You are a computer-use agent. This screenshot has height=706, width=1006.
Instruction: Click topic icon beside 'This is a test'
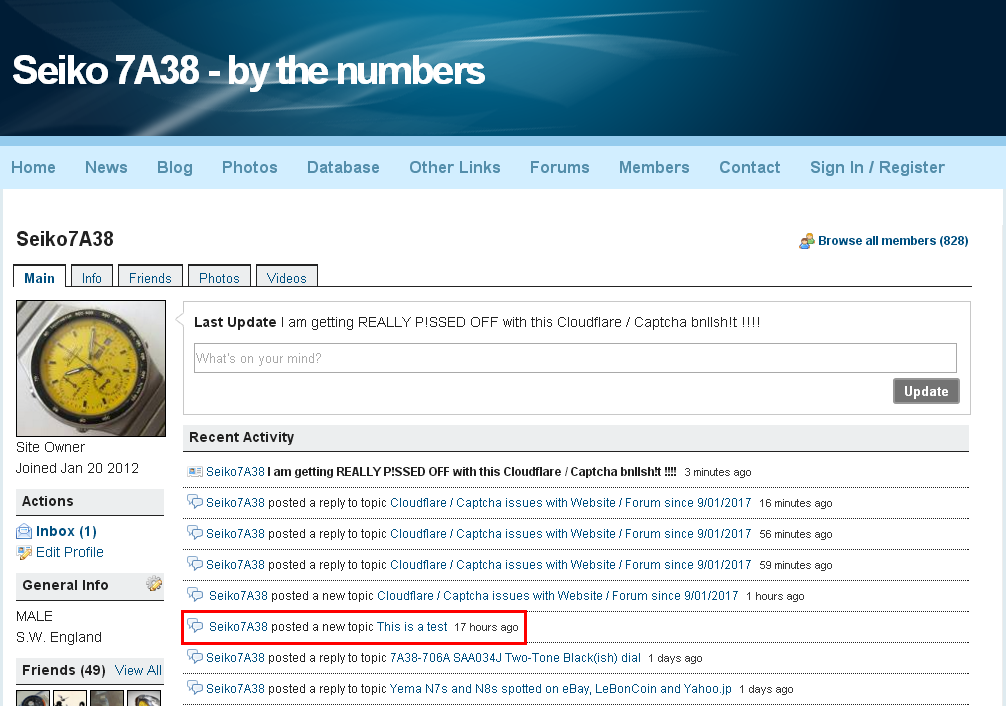coord(194,625)
